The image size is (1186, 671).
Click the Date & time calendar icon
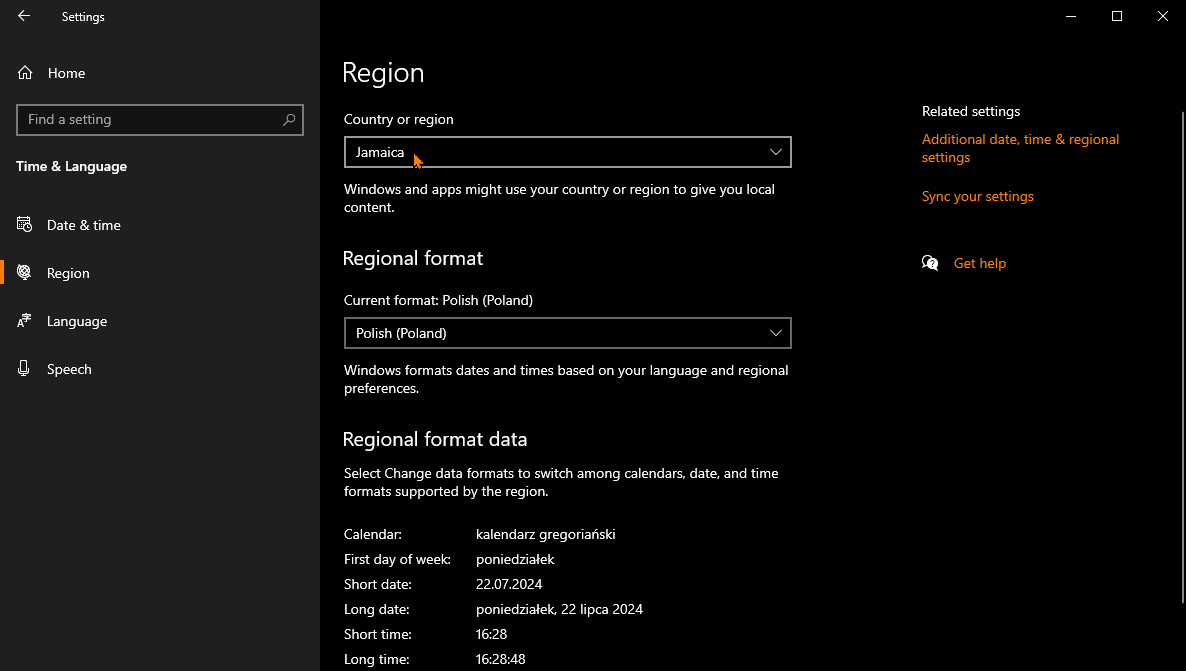click(25, 225)
